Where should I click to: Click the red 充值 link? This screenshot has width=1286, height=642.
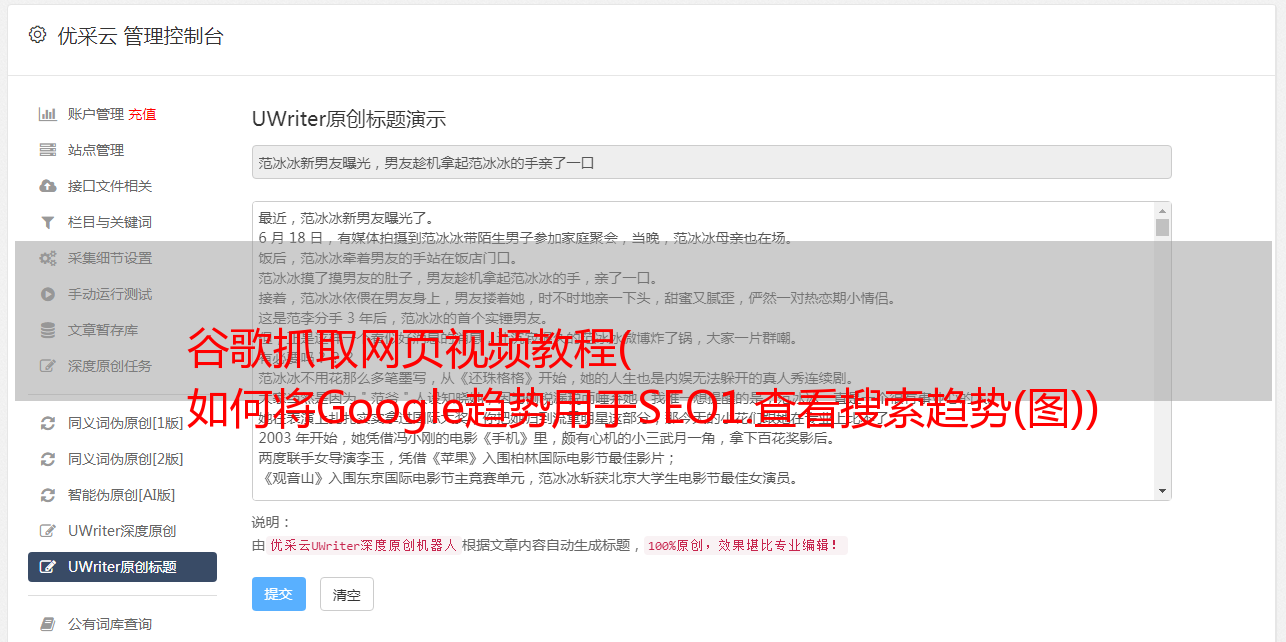142,114
